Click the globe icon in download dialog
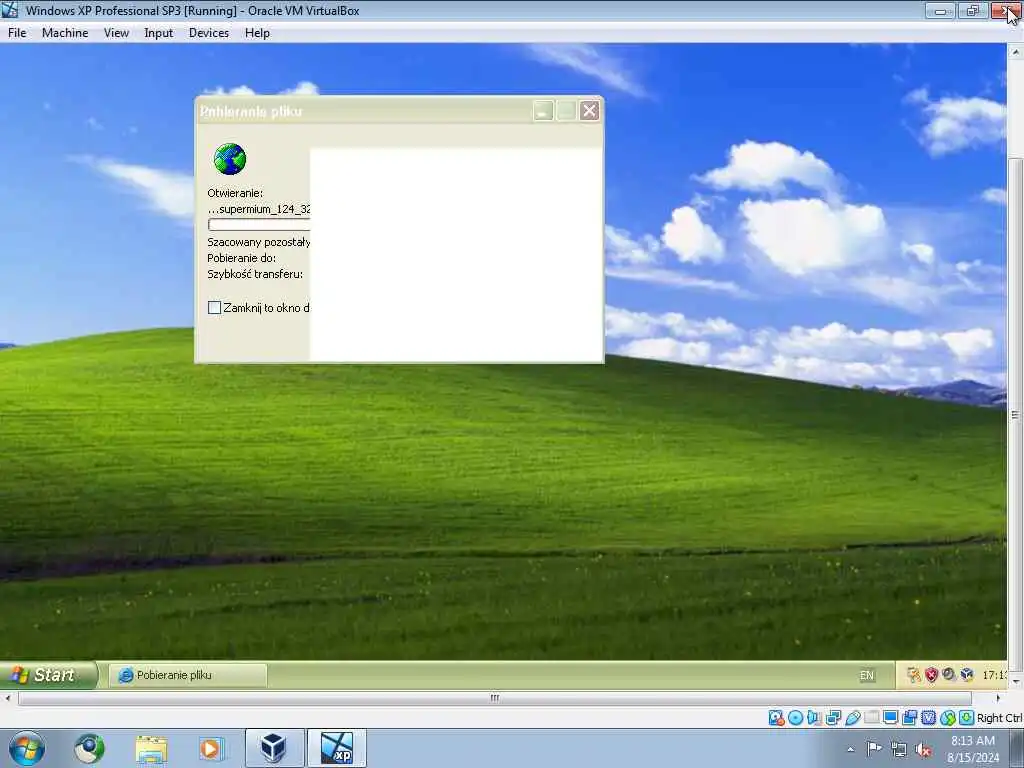The height and width of the screenshot is (768, 1024). coord(230,159)
